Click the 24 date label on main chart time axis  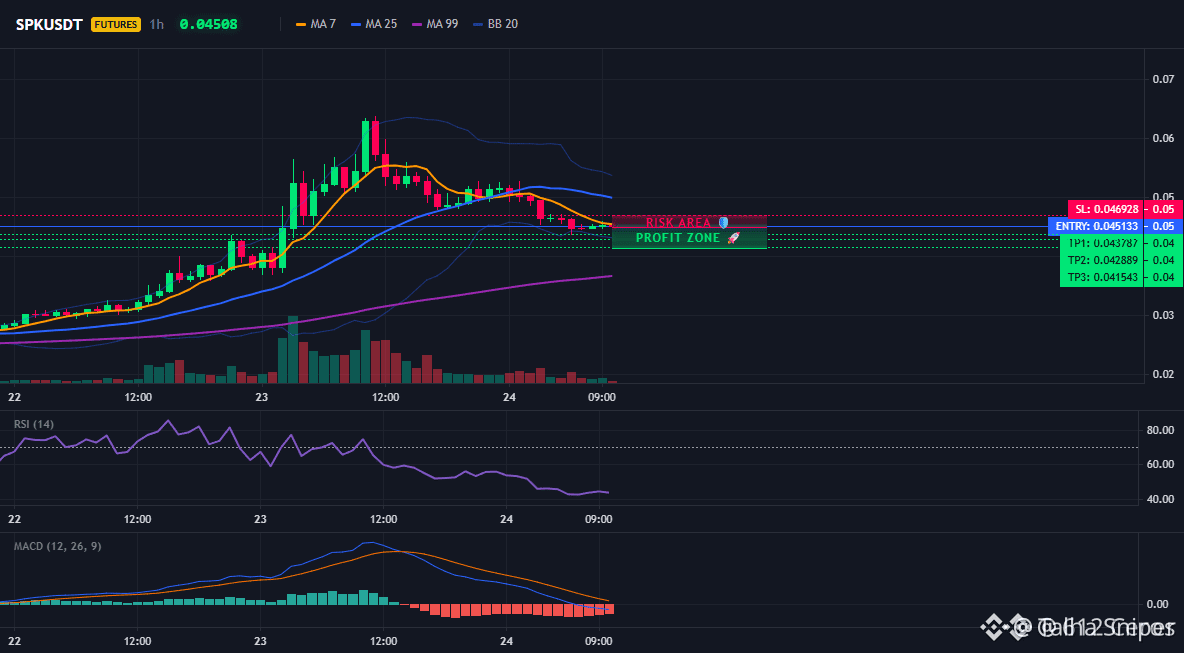(x=508, y=397)
